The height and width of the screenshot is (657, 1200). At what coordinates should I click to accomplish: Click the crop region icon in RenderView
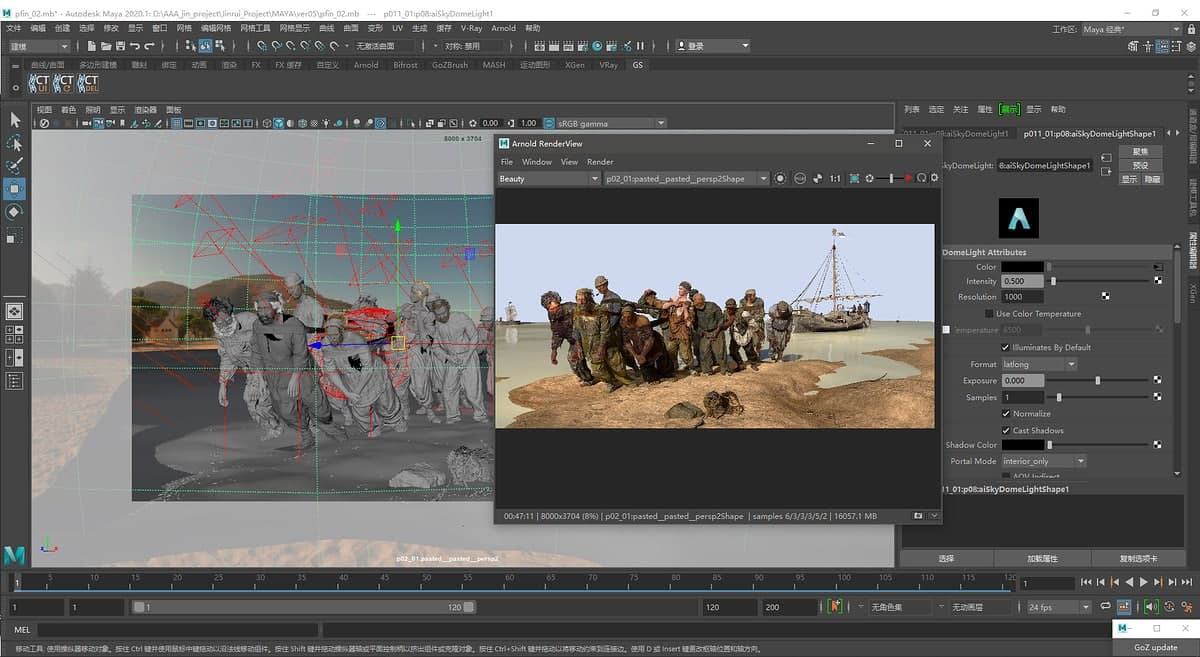point(854,178)
